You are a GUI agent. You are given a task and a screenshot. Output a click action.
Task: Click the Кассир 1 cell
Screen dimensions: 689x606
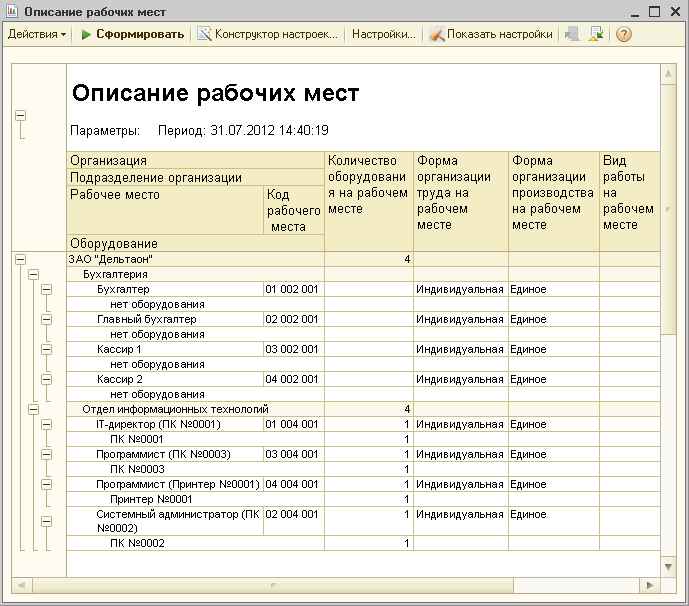click(x=165, y=349)
